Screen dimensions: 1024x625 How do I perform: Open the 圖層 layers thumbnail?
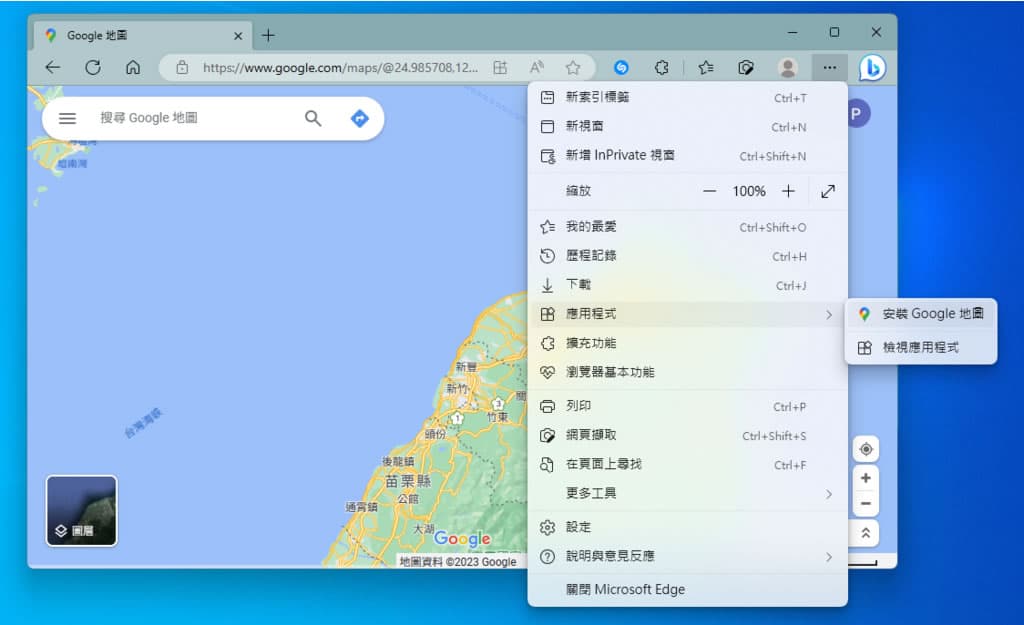pos(82,511)
